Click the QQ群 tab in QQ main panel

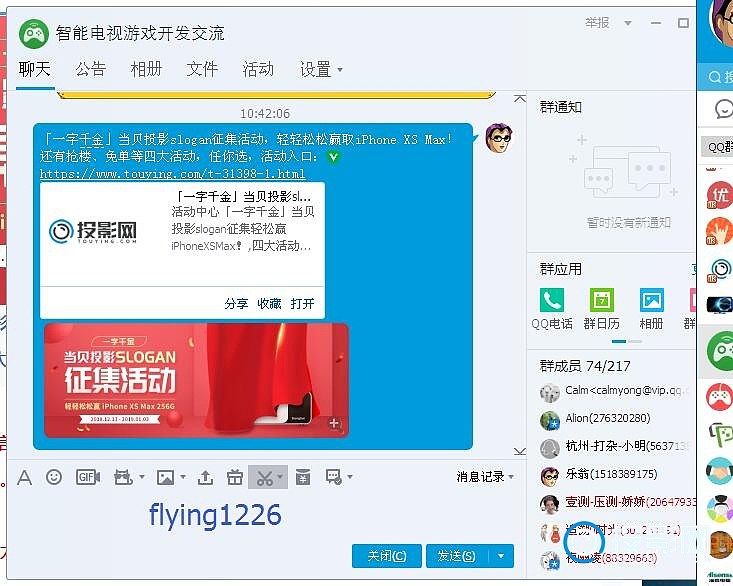(x=719, y=147)
